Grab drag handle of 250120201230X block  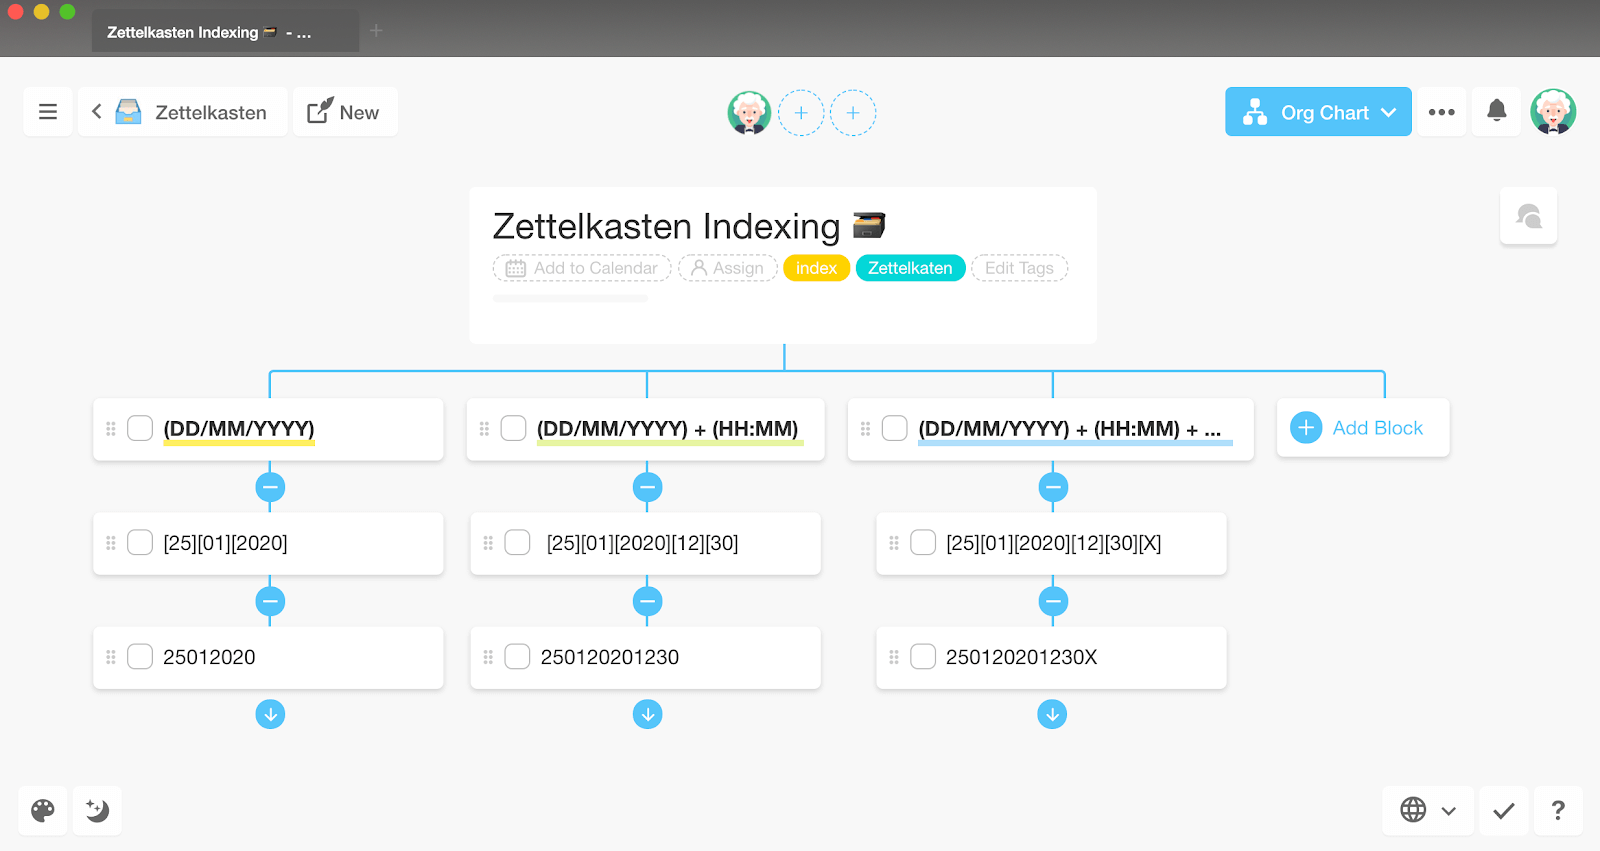click(894, 657)
